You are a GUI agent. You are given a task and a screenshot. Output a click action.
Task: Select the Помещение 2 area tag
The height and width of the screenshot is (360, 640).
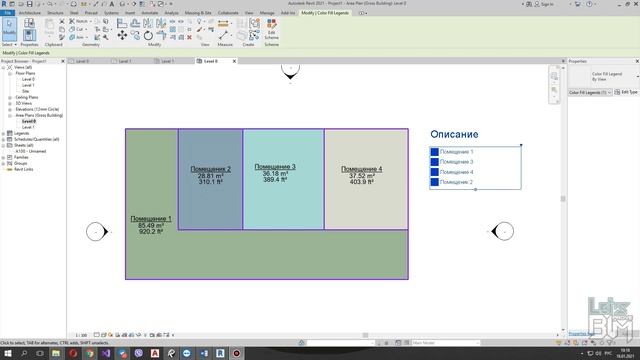[x=211, y=175]
